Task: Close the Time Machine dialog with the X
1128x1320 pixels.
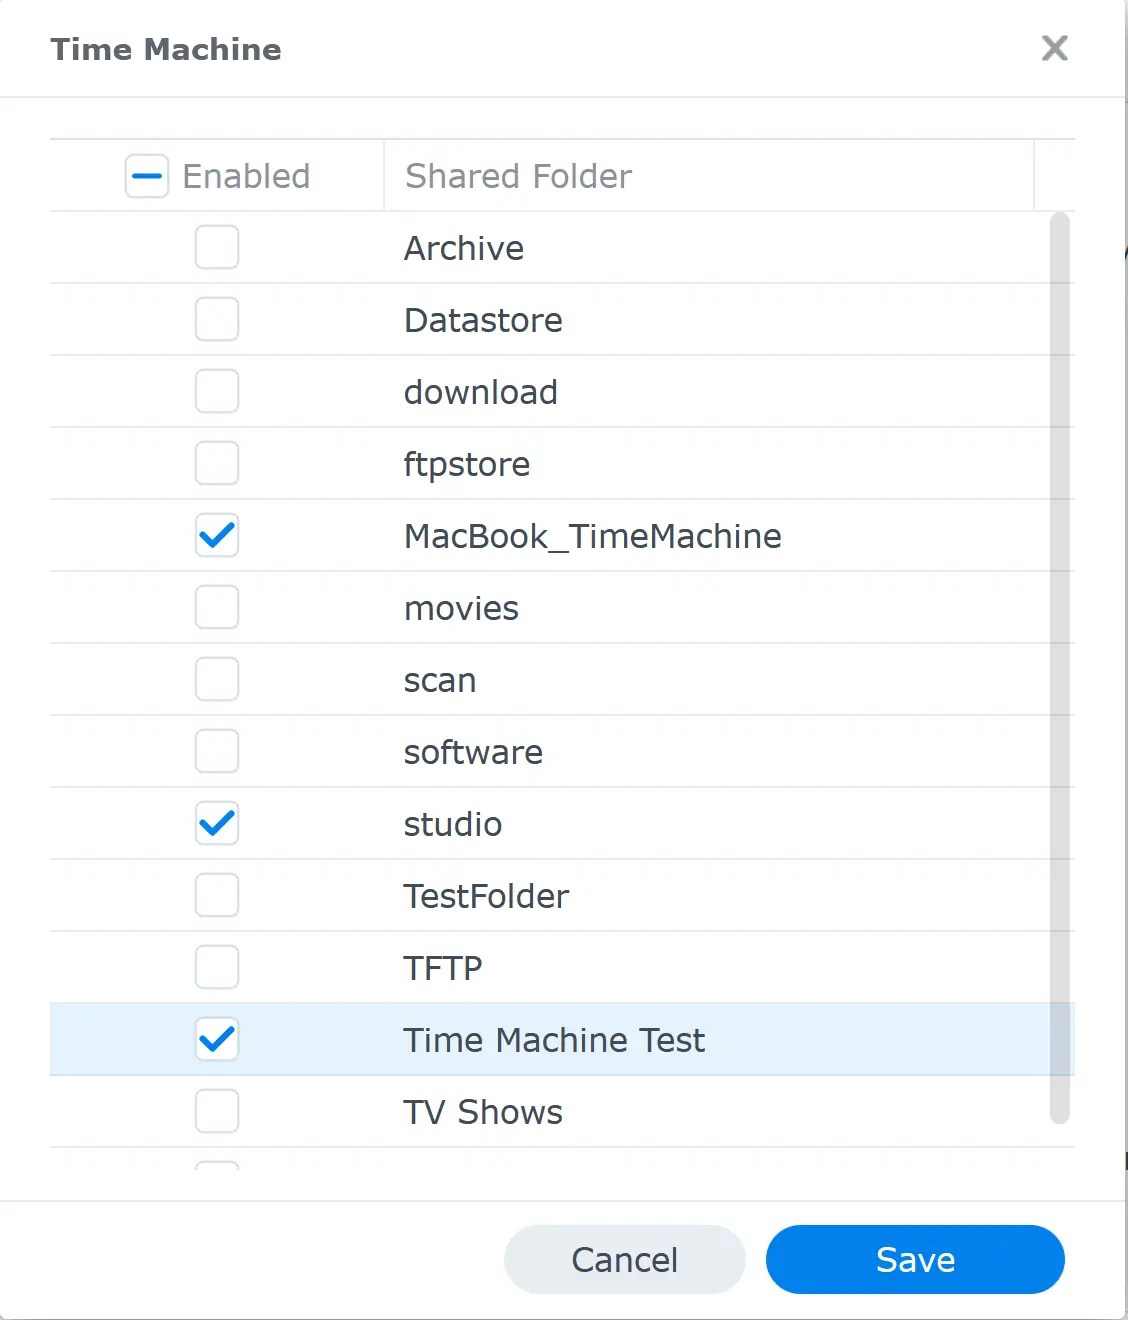Action: [x=1054, y=48]
